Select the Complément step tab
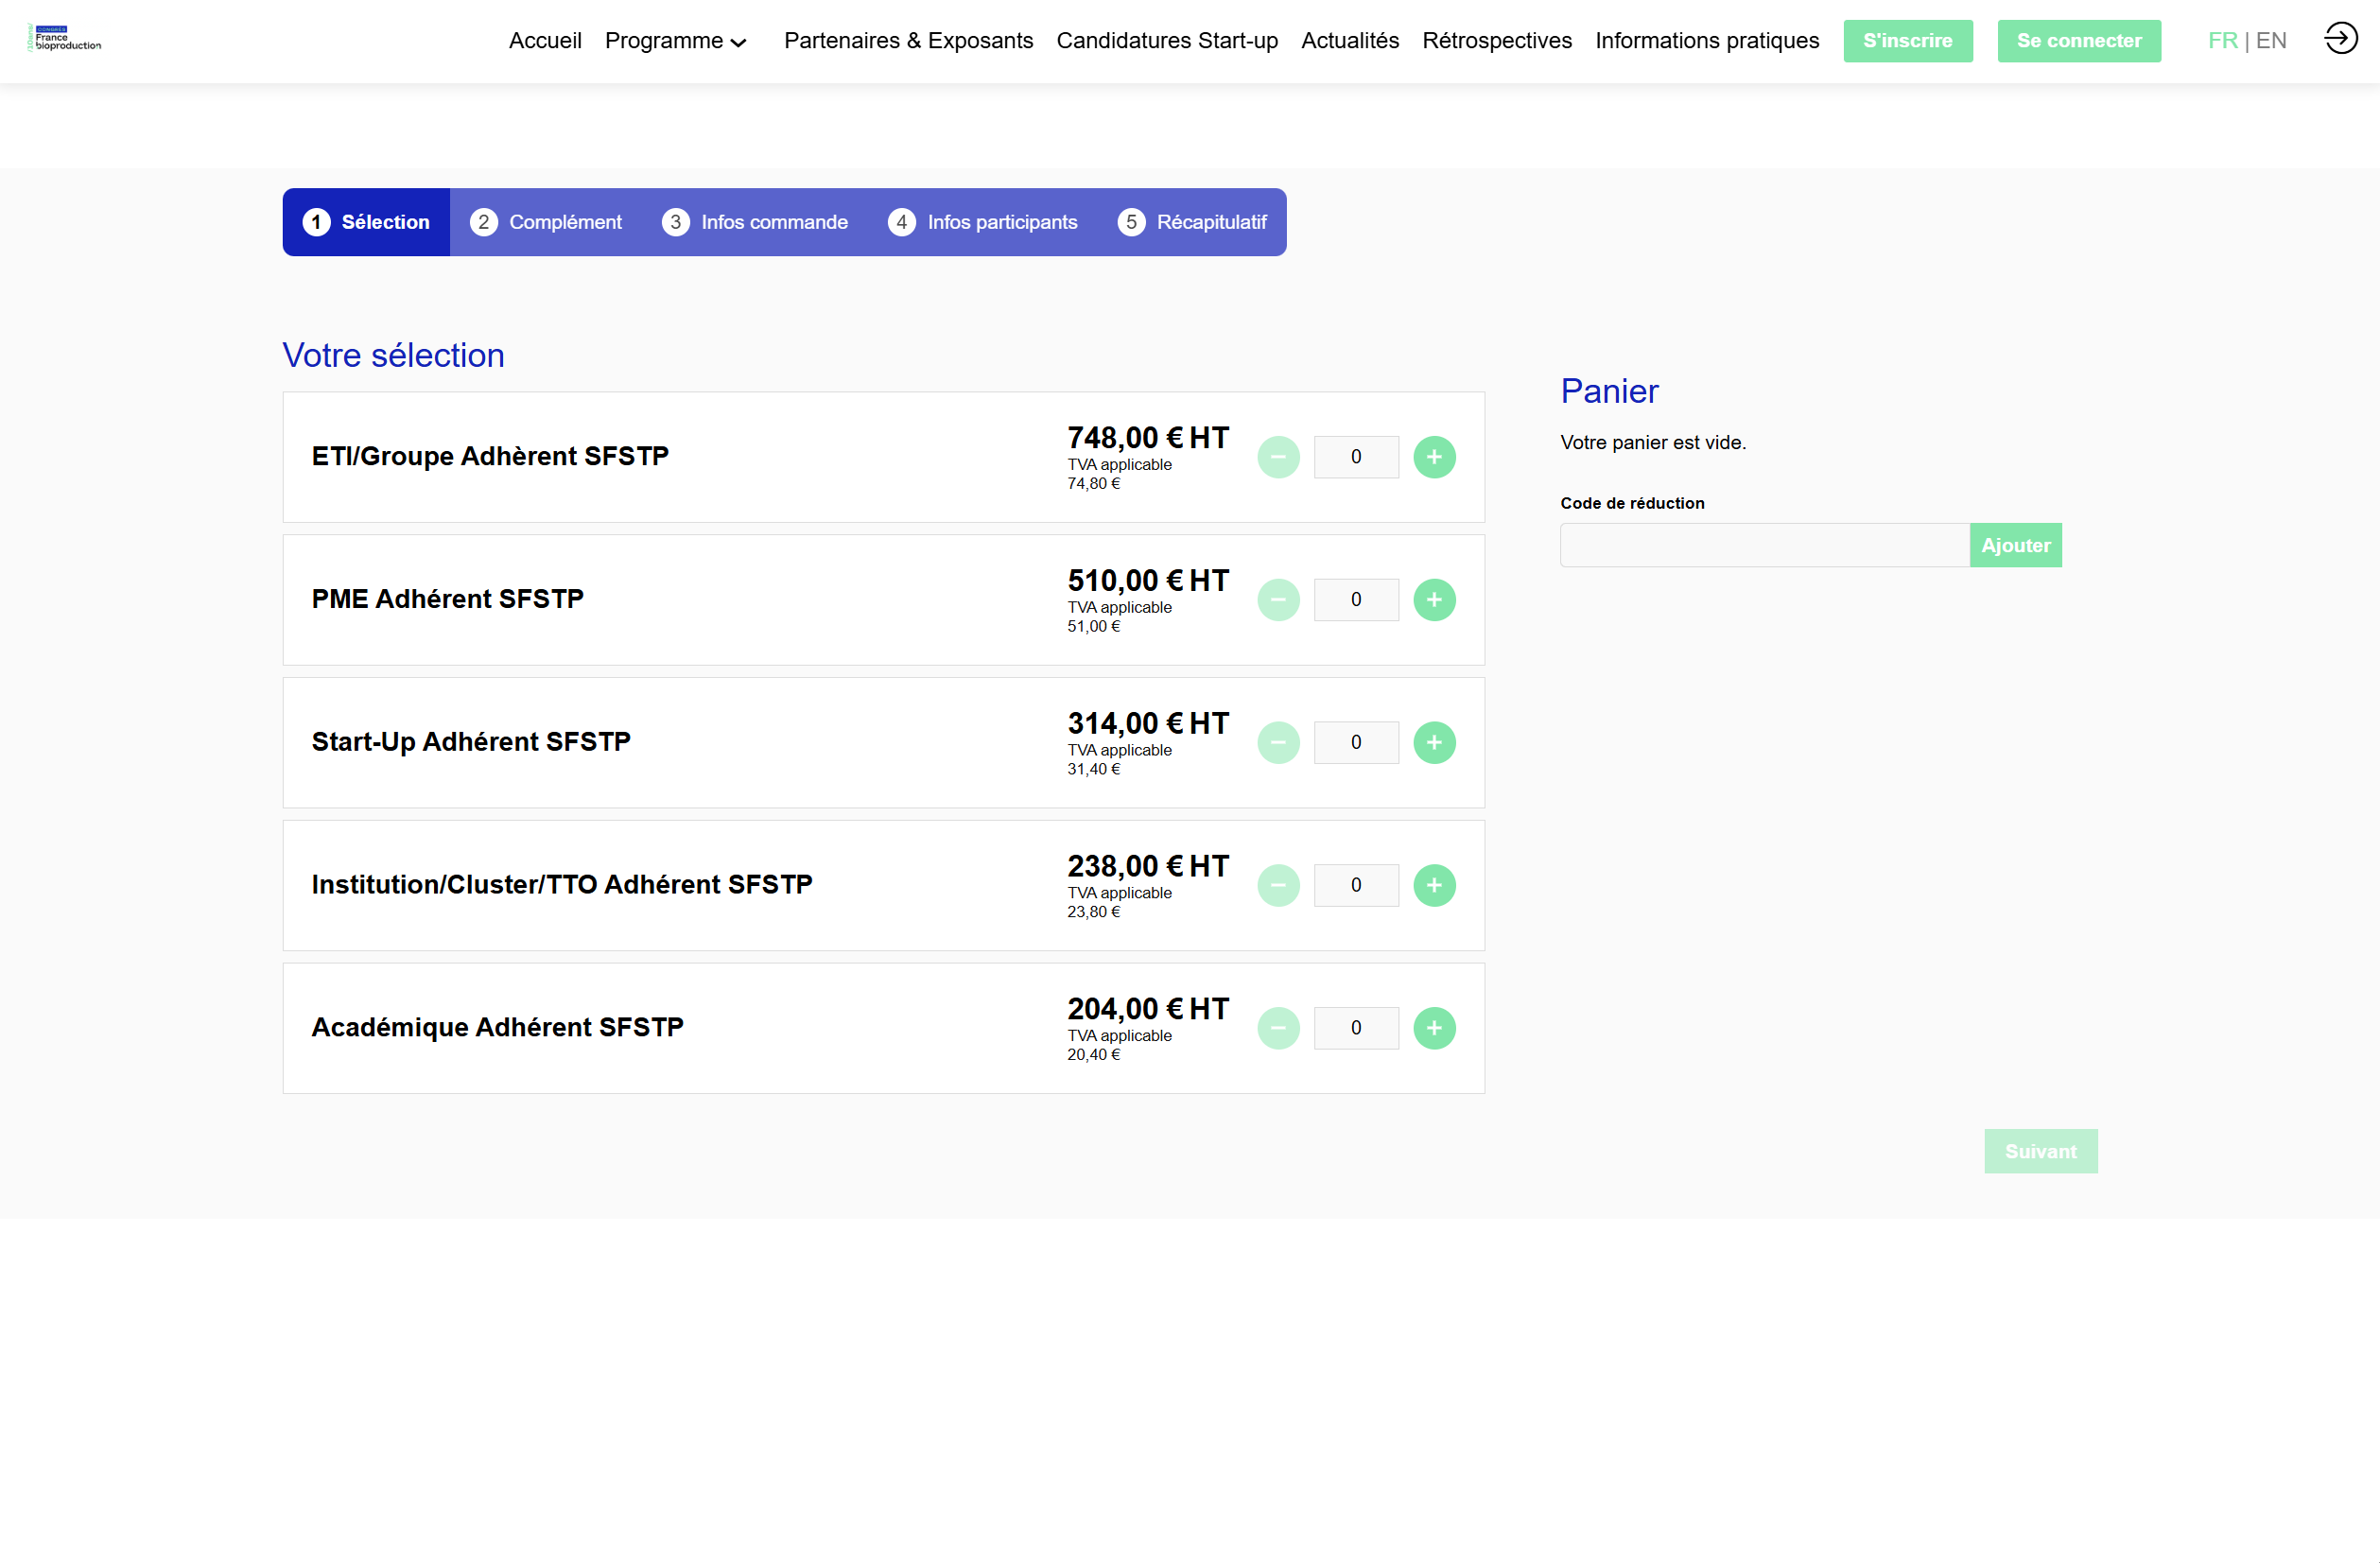Viewport: 2380px width, 1563px height. pyautogui.click(x=546, y=222)
